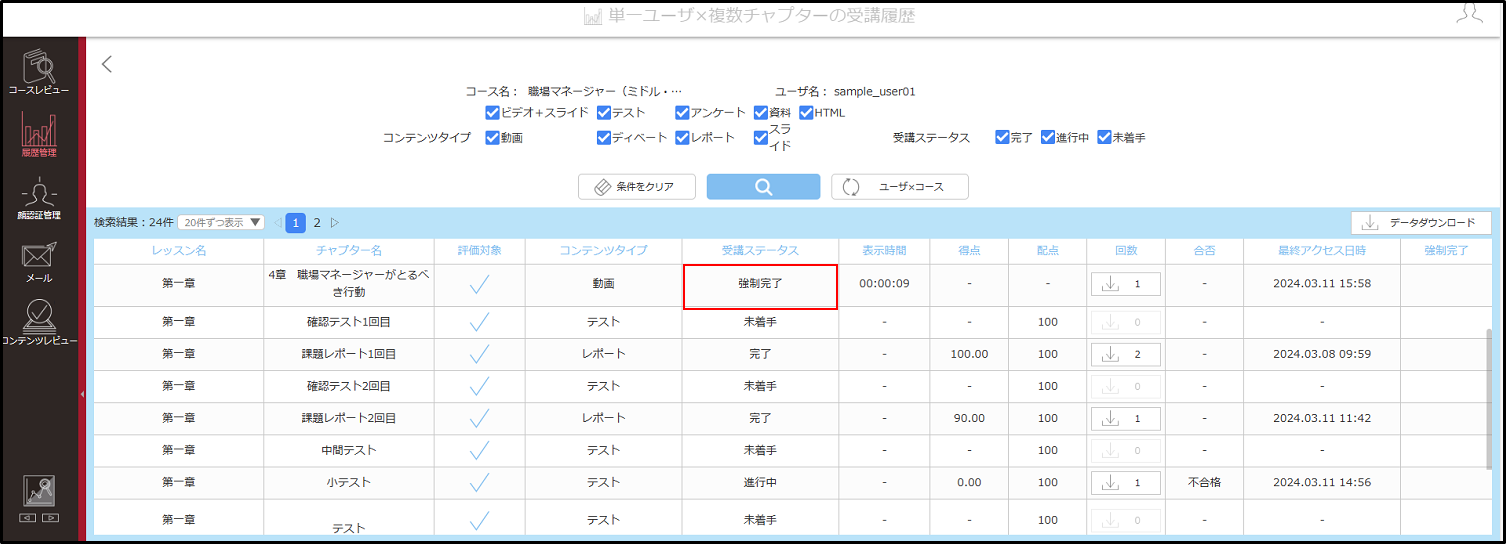Click display time 00:00:09
Screen dimensions: 1506x544
click(884, 284)
